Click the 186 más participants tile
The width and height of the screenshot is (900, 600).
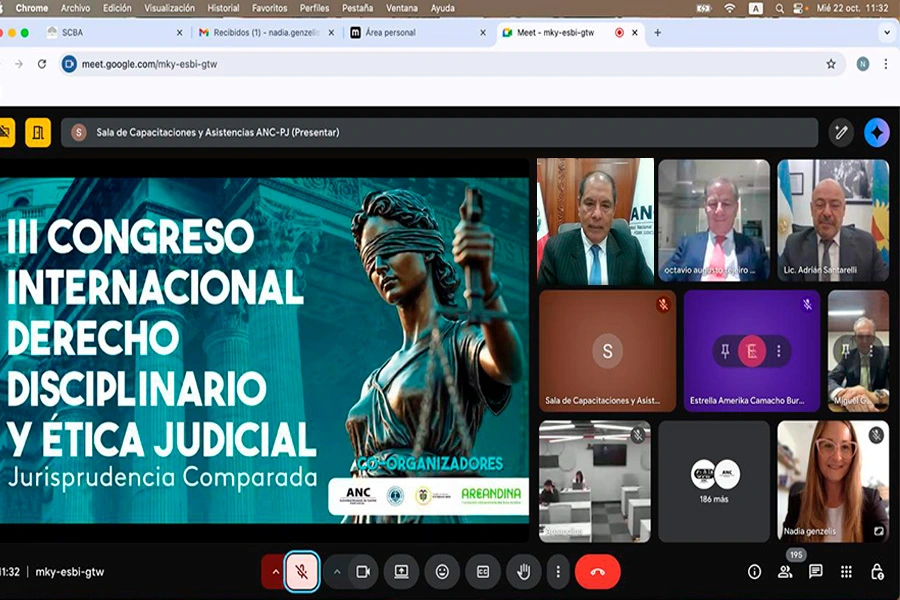[x=714, y=481]
